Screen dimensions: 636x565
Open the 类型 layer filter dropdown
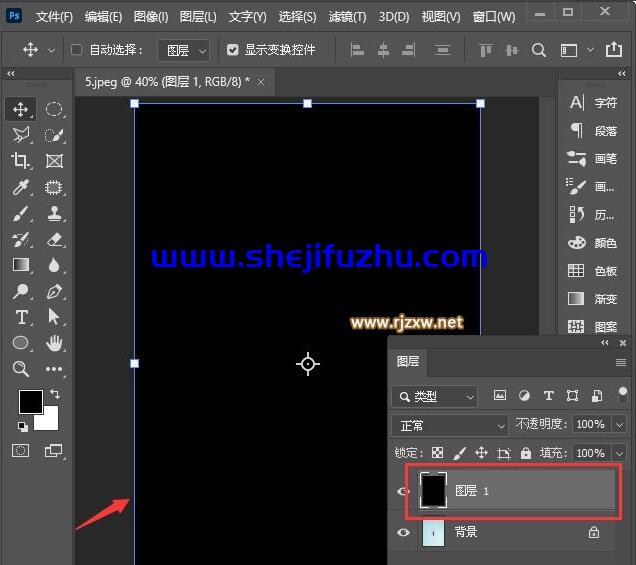tap(435, 396)
